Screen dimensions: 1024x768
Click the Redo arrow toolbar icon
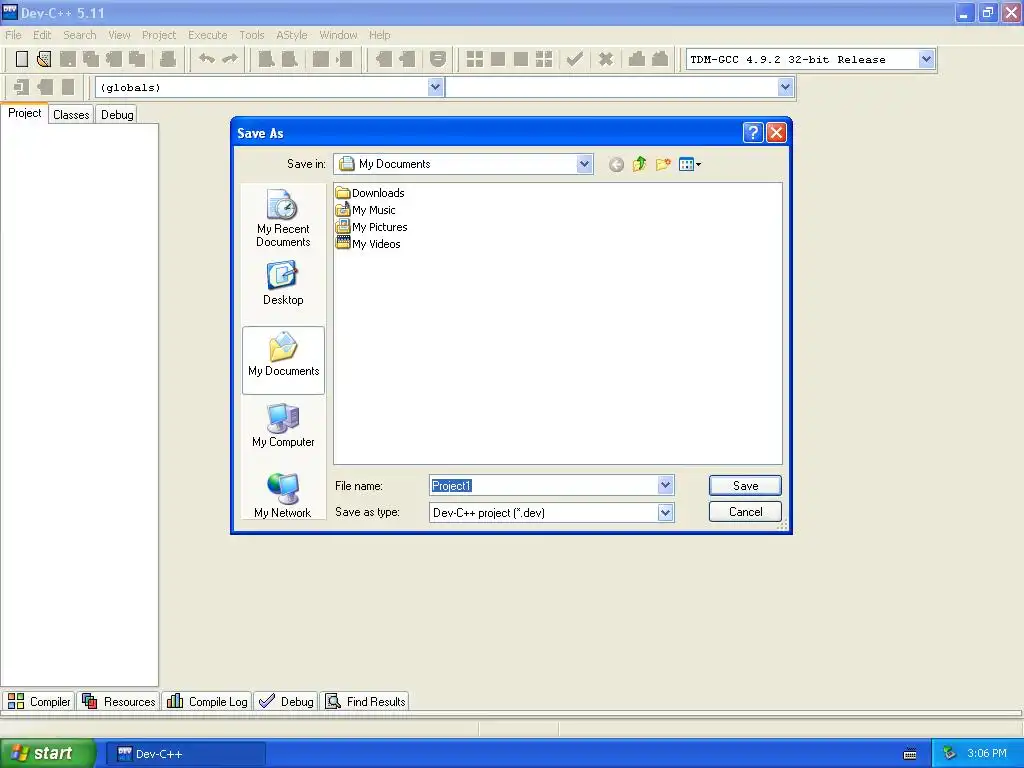[x=230, y=59]
